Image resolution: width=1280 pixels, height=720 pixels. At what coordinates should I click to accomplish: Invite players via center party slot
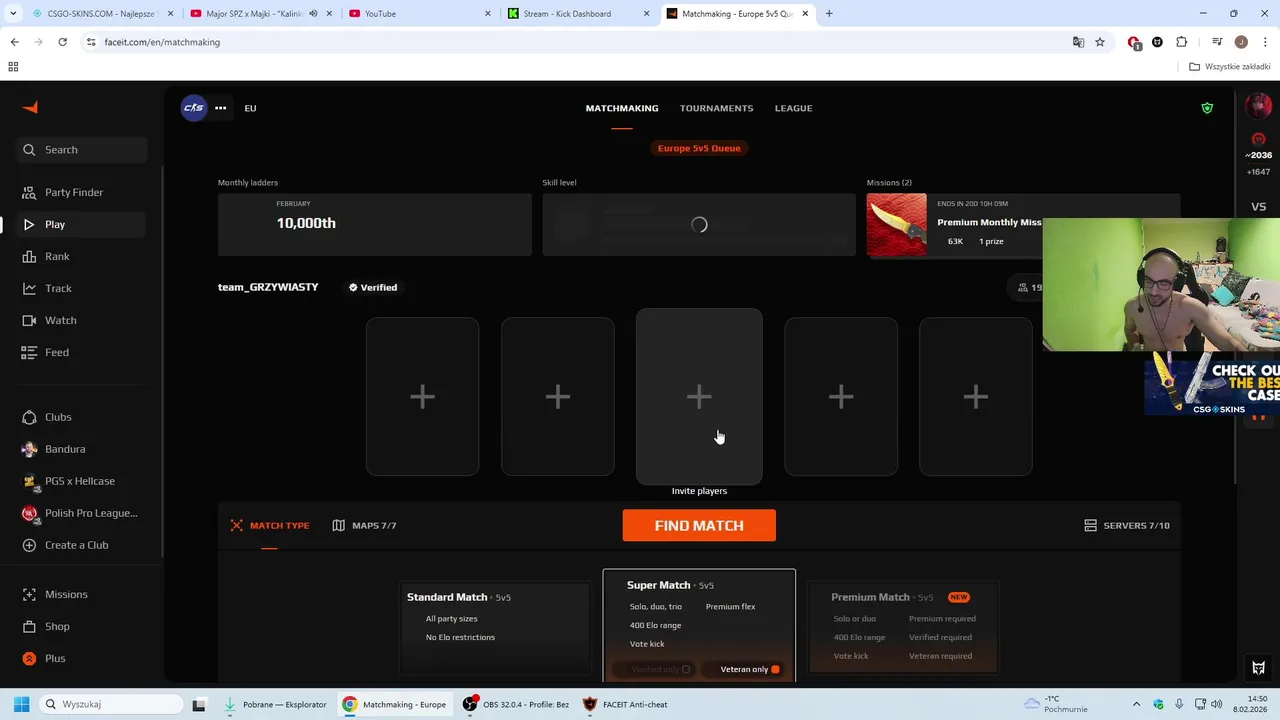699,397
